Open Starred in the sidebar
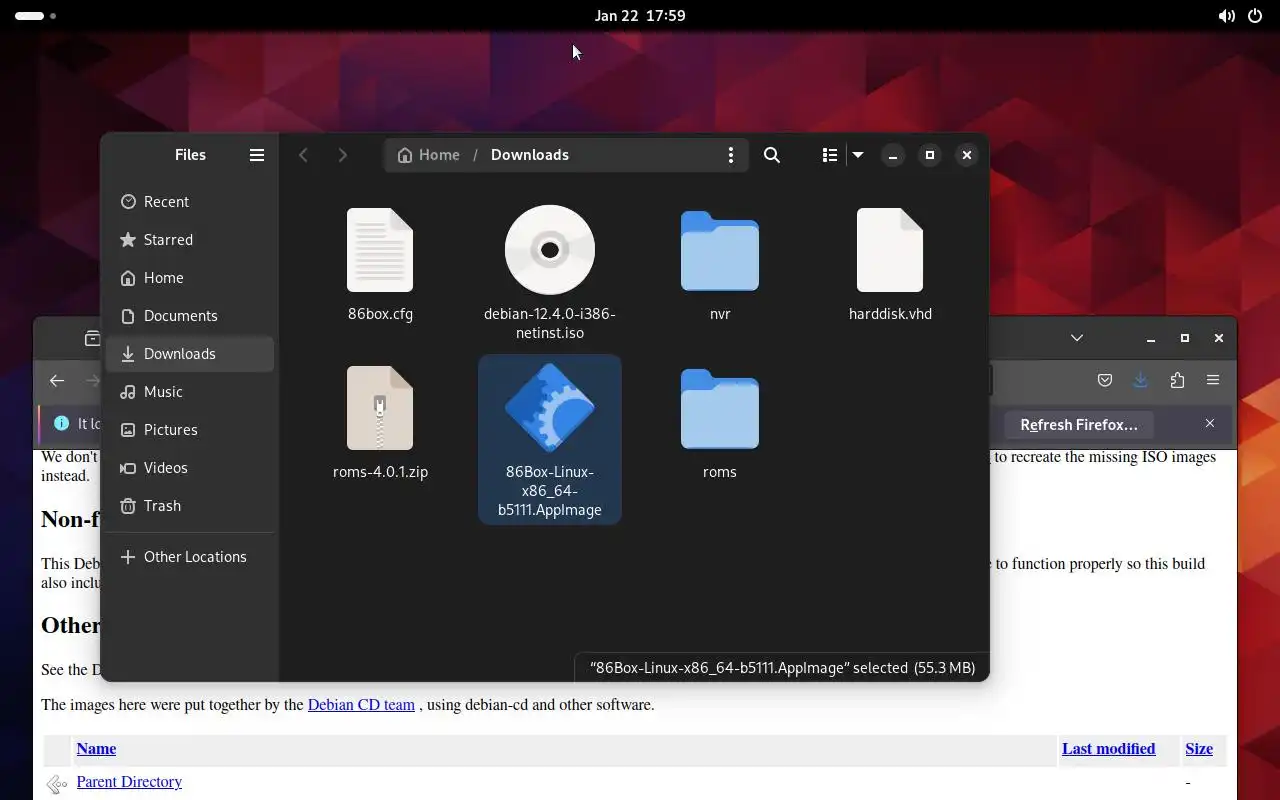Image resolution: width=1280 pixels, height=800 pixels. coord(190,240)
